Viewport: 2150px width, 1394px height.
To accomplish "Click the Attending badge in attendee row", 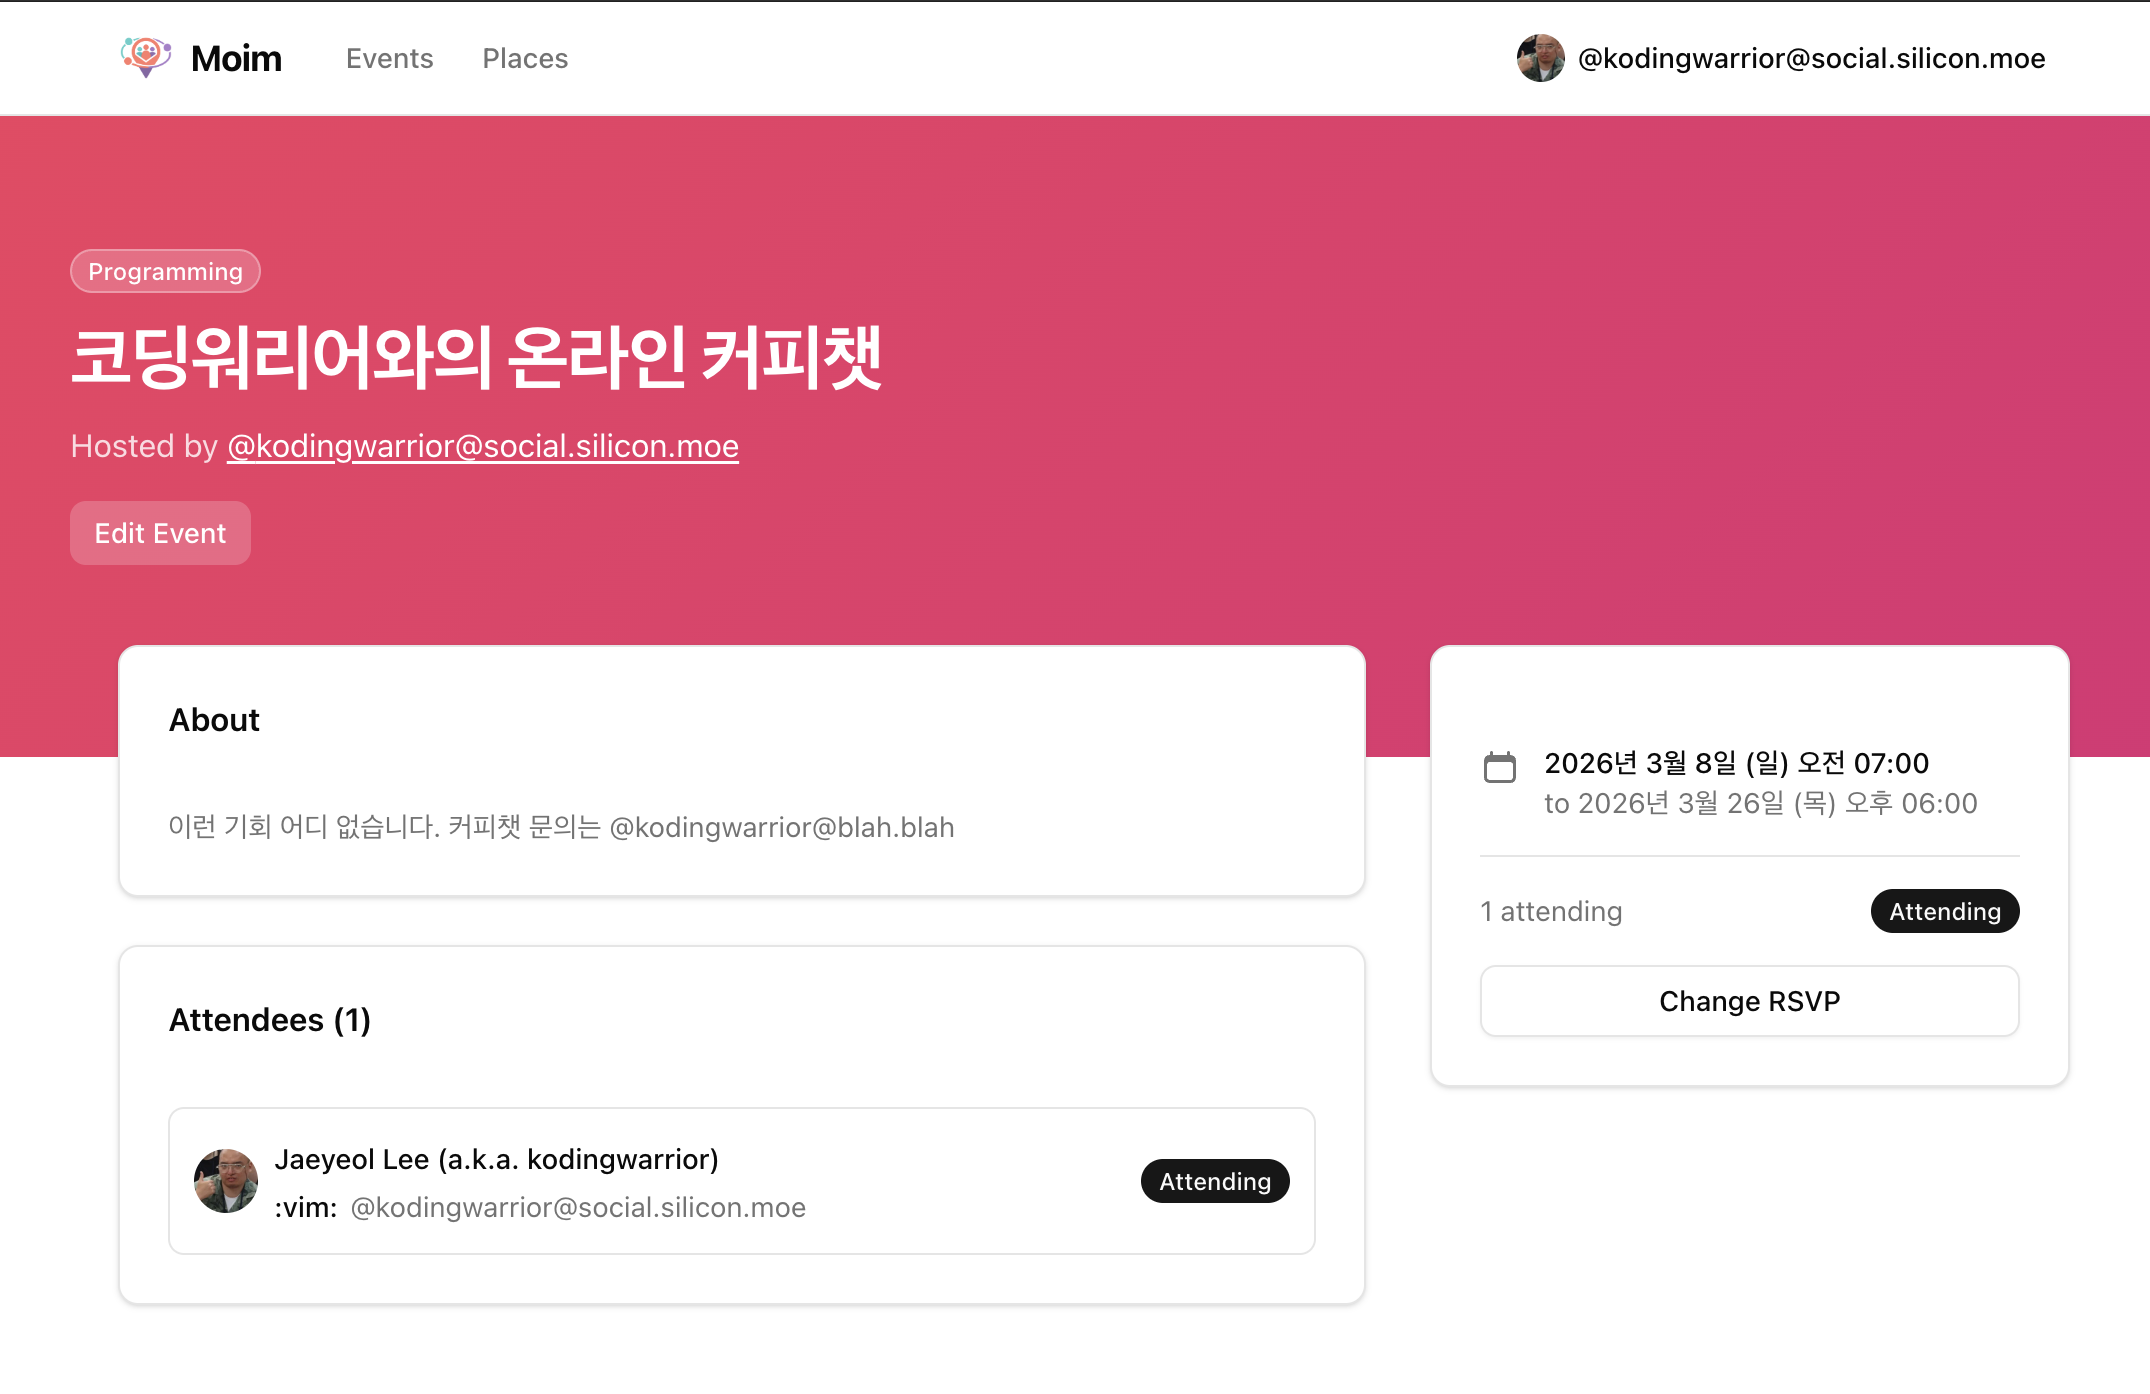I will coord(1214,1181).
